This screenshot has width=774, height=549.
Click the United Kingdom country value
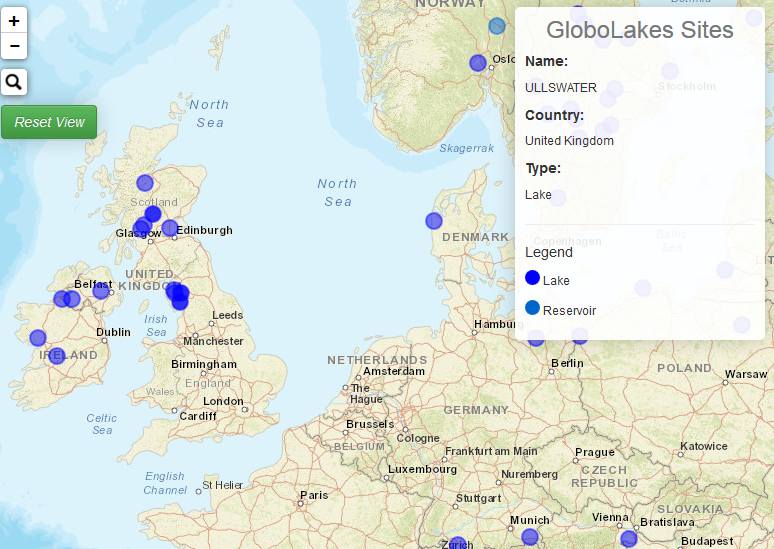tap(569, 141)
